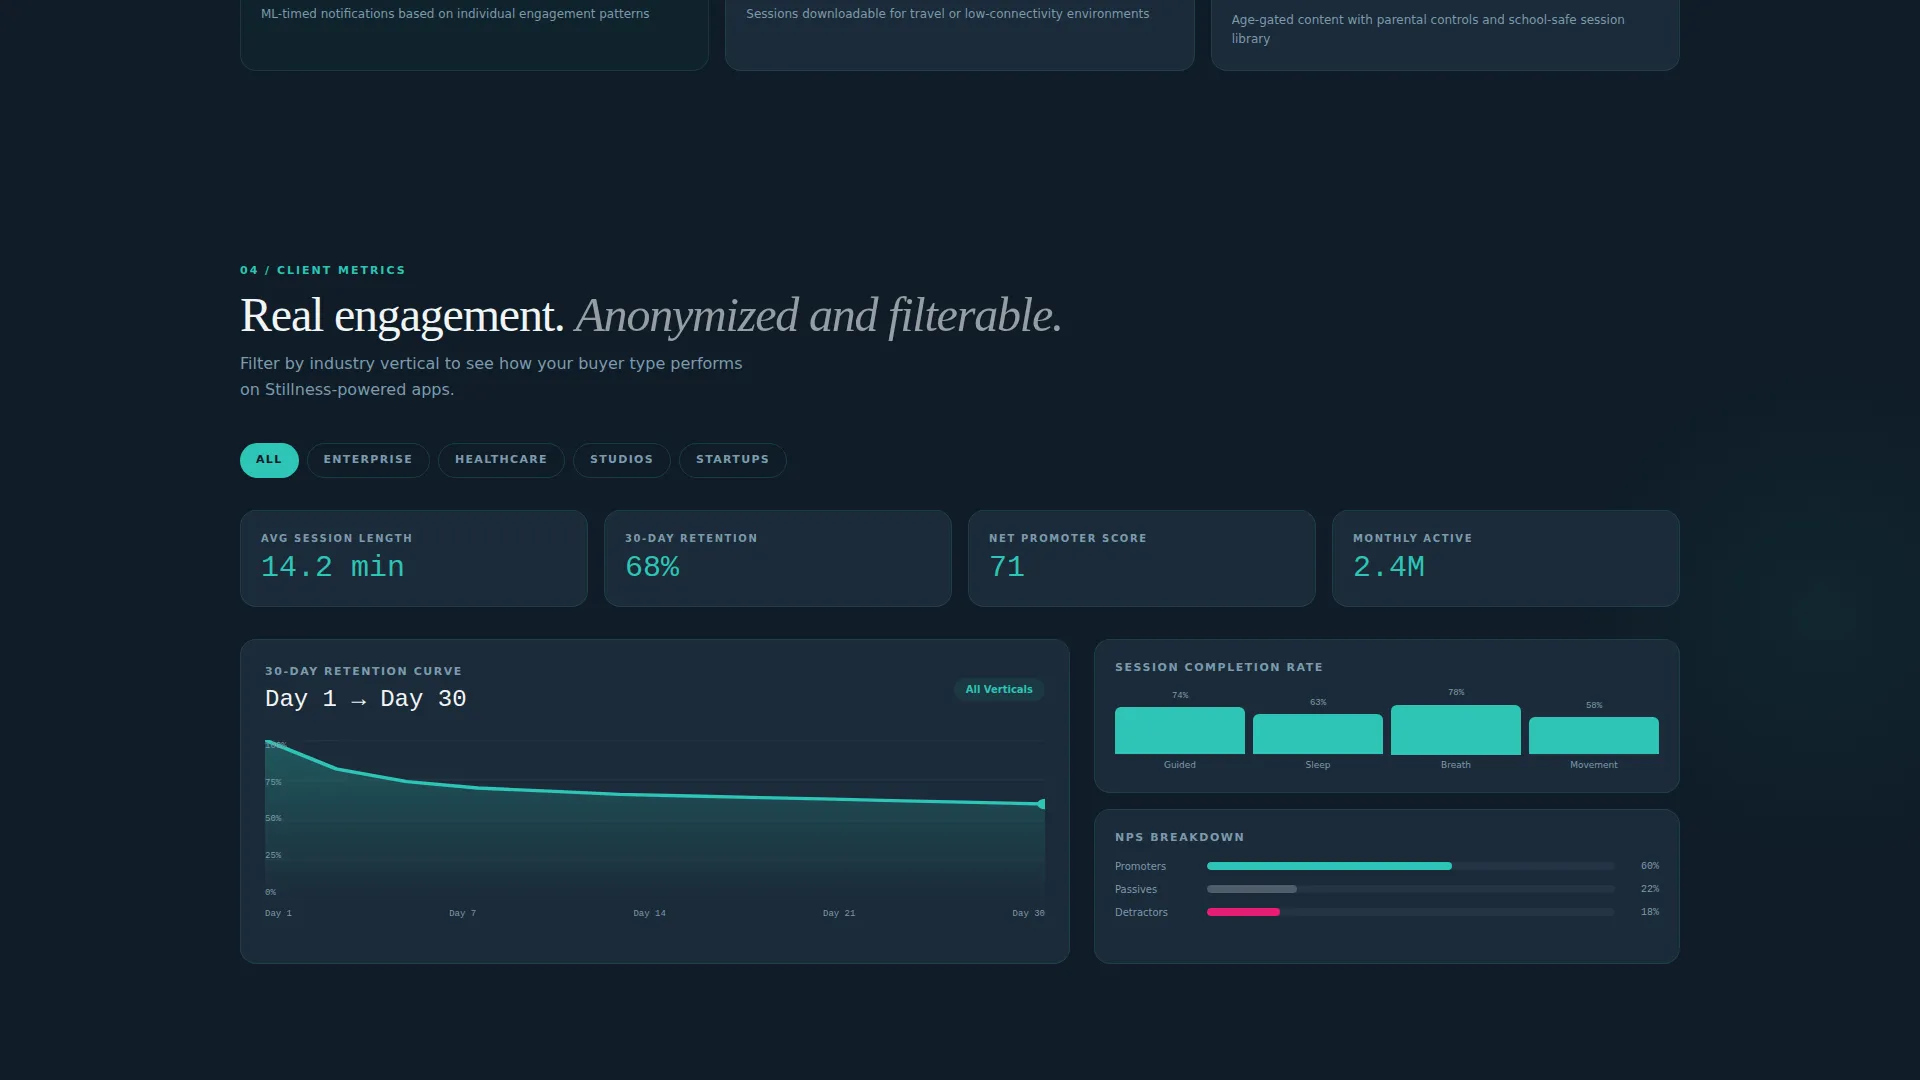Select the ALL filter pill
The width and height of the screenshot is (1920, 1080).
coord(269,460)
